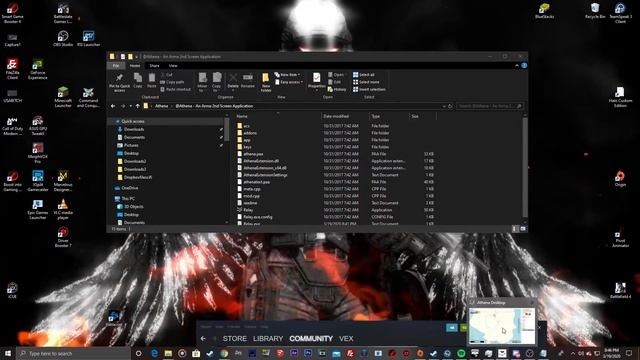Select the keys folder in file list
Viewport: 640px width, 360px height.
[x=247, y=147]
